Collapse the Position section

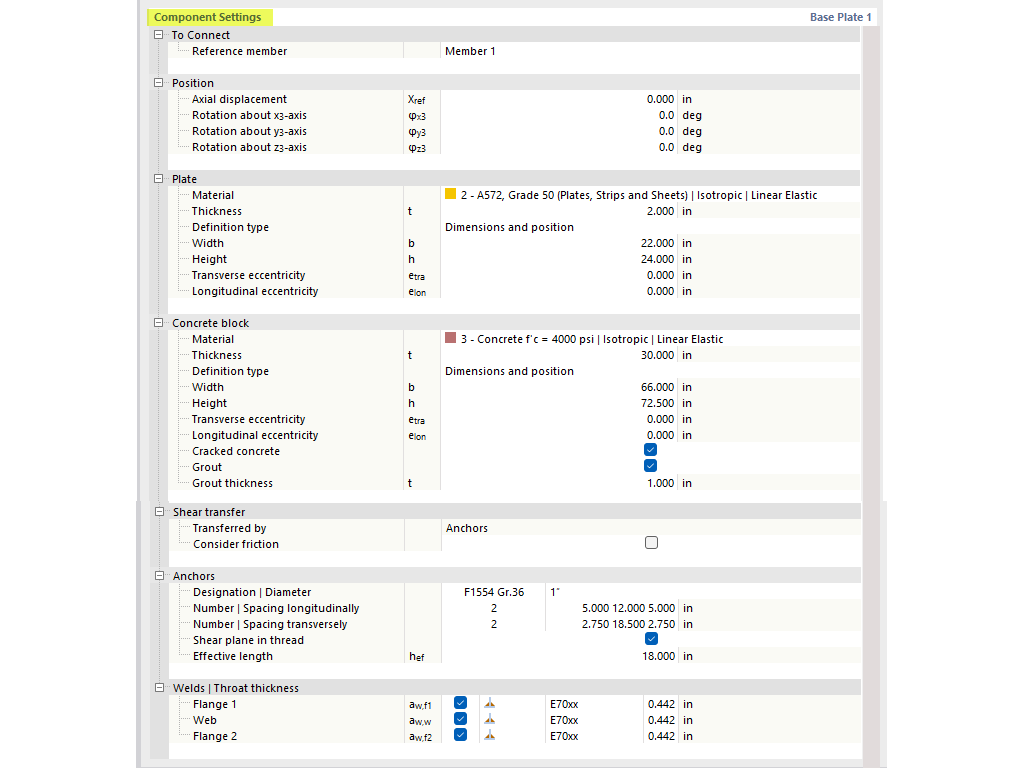pos(158,83)
